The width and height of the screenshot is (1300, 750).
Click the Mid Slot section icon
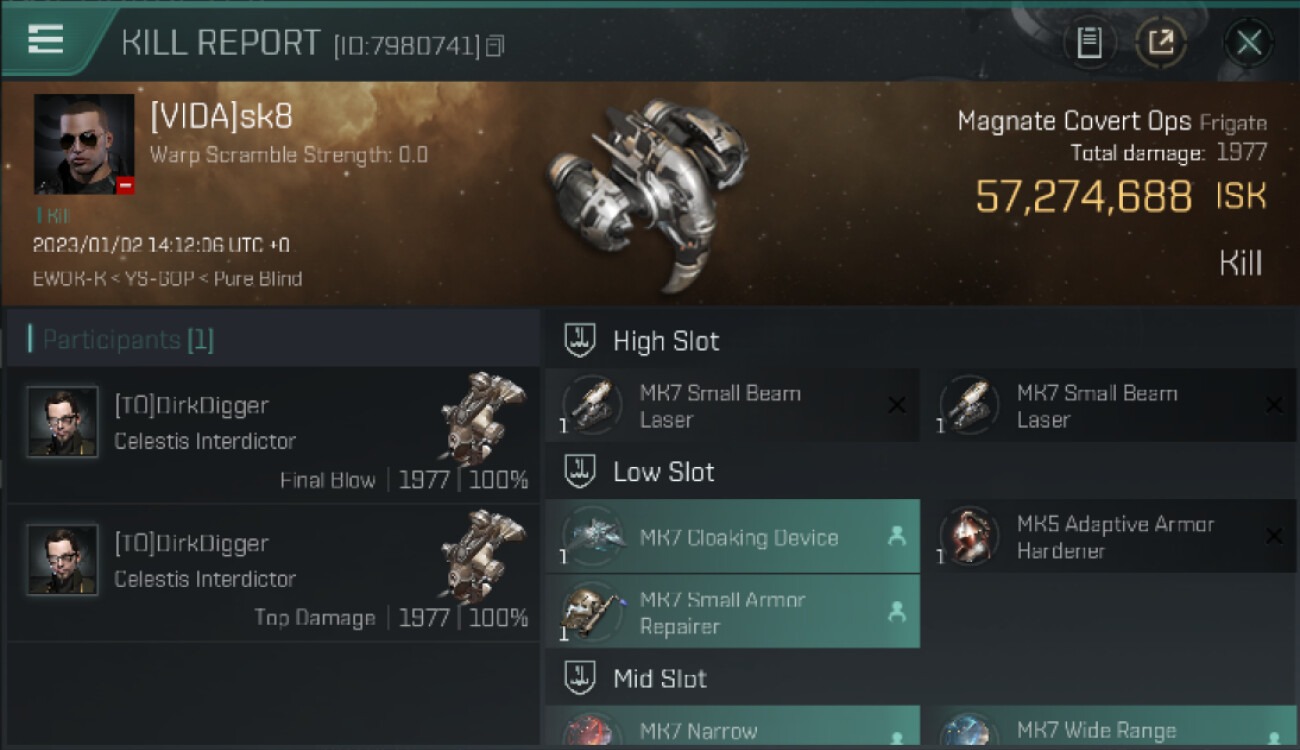(x=580, y=678)
